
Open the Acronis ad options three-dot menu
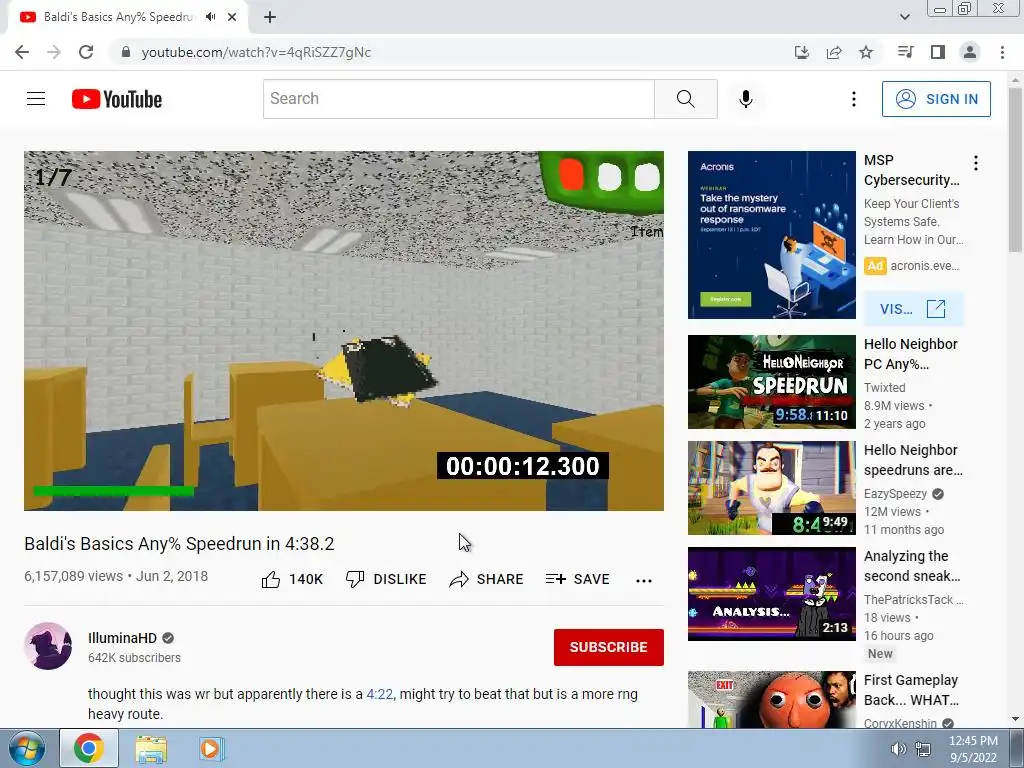click(x=976, y=163)
